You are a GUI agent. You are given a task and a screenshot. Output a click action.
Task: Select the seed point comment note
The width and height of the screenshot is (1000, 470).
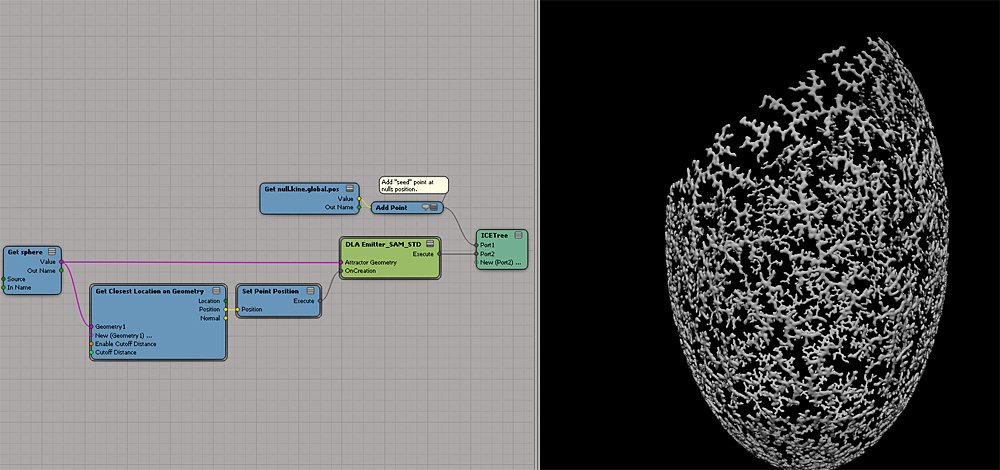413,185
